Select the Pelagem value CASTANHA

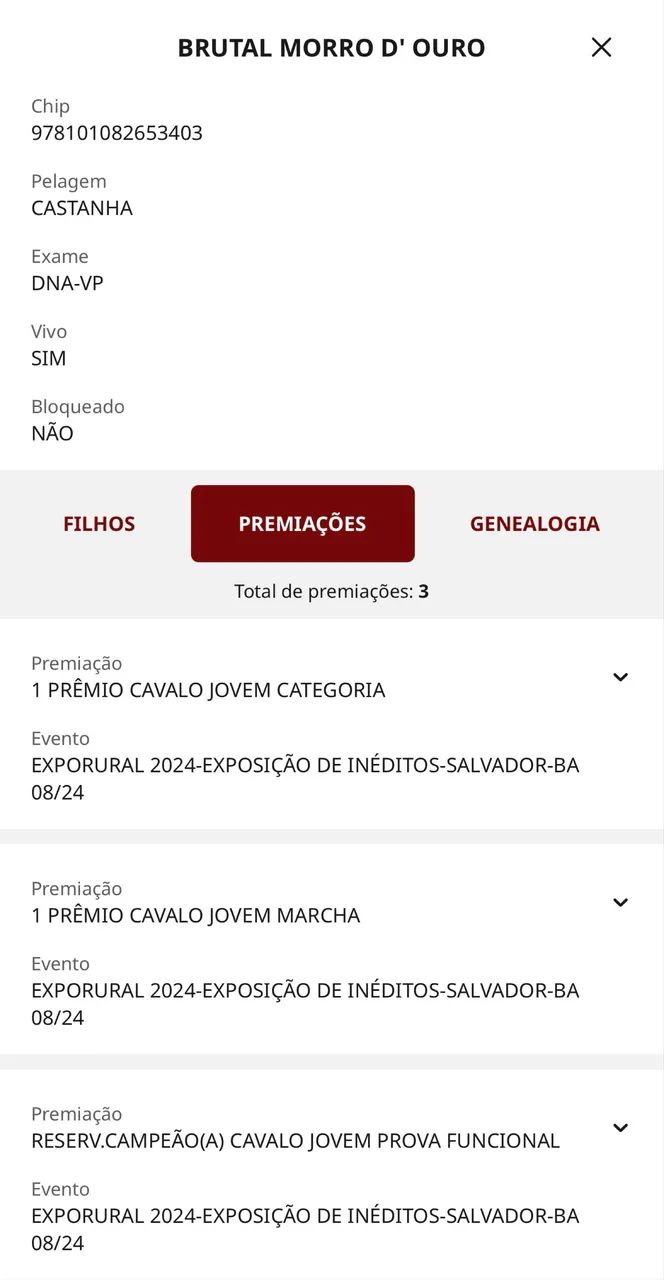(81, 208)
